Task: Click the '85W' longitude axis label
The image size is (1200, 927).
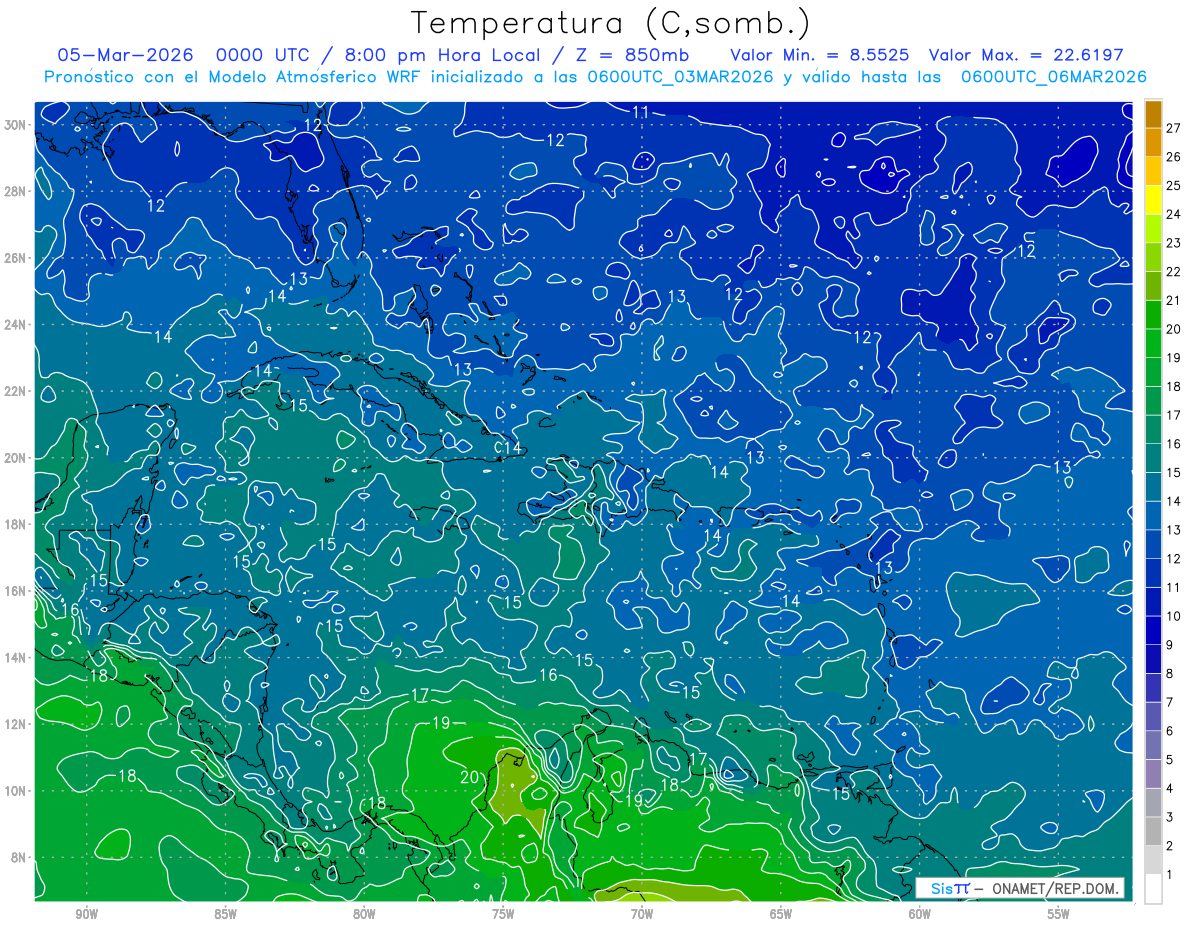Action: pos(225,914)
